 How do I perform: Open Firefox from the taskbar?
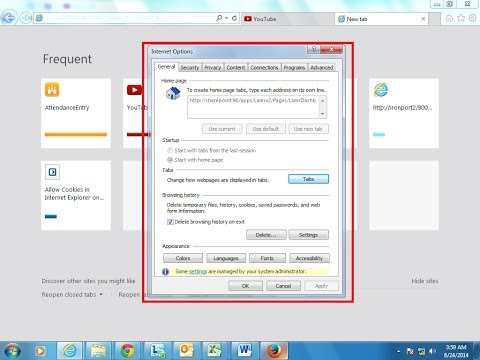pos(274,351)
